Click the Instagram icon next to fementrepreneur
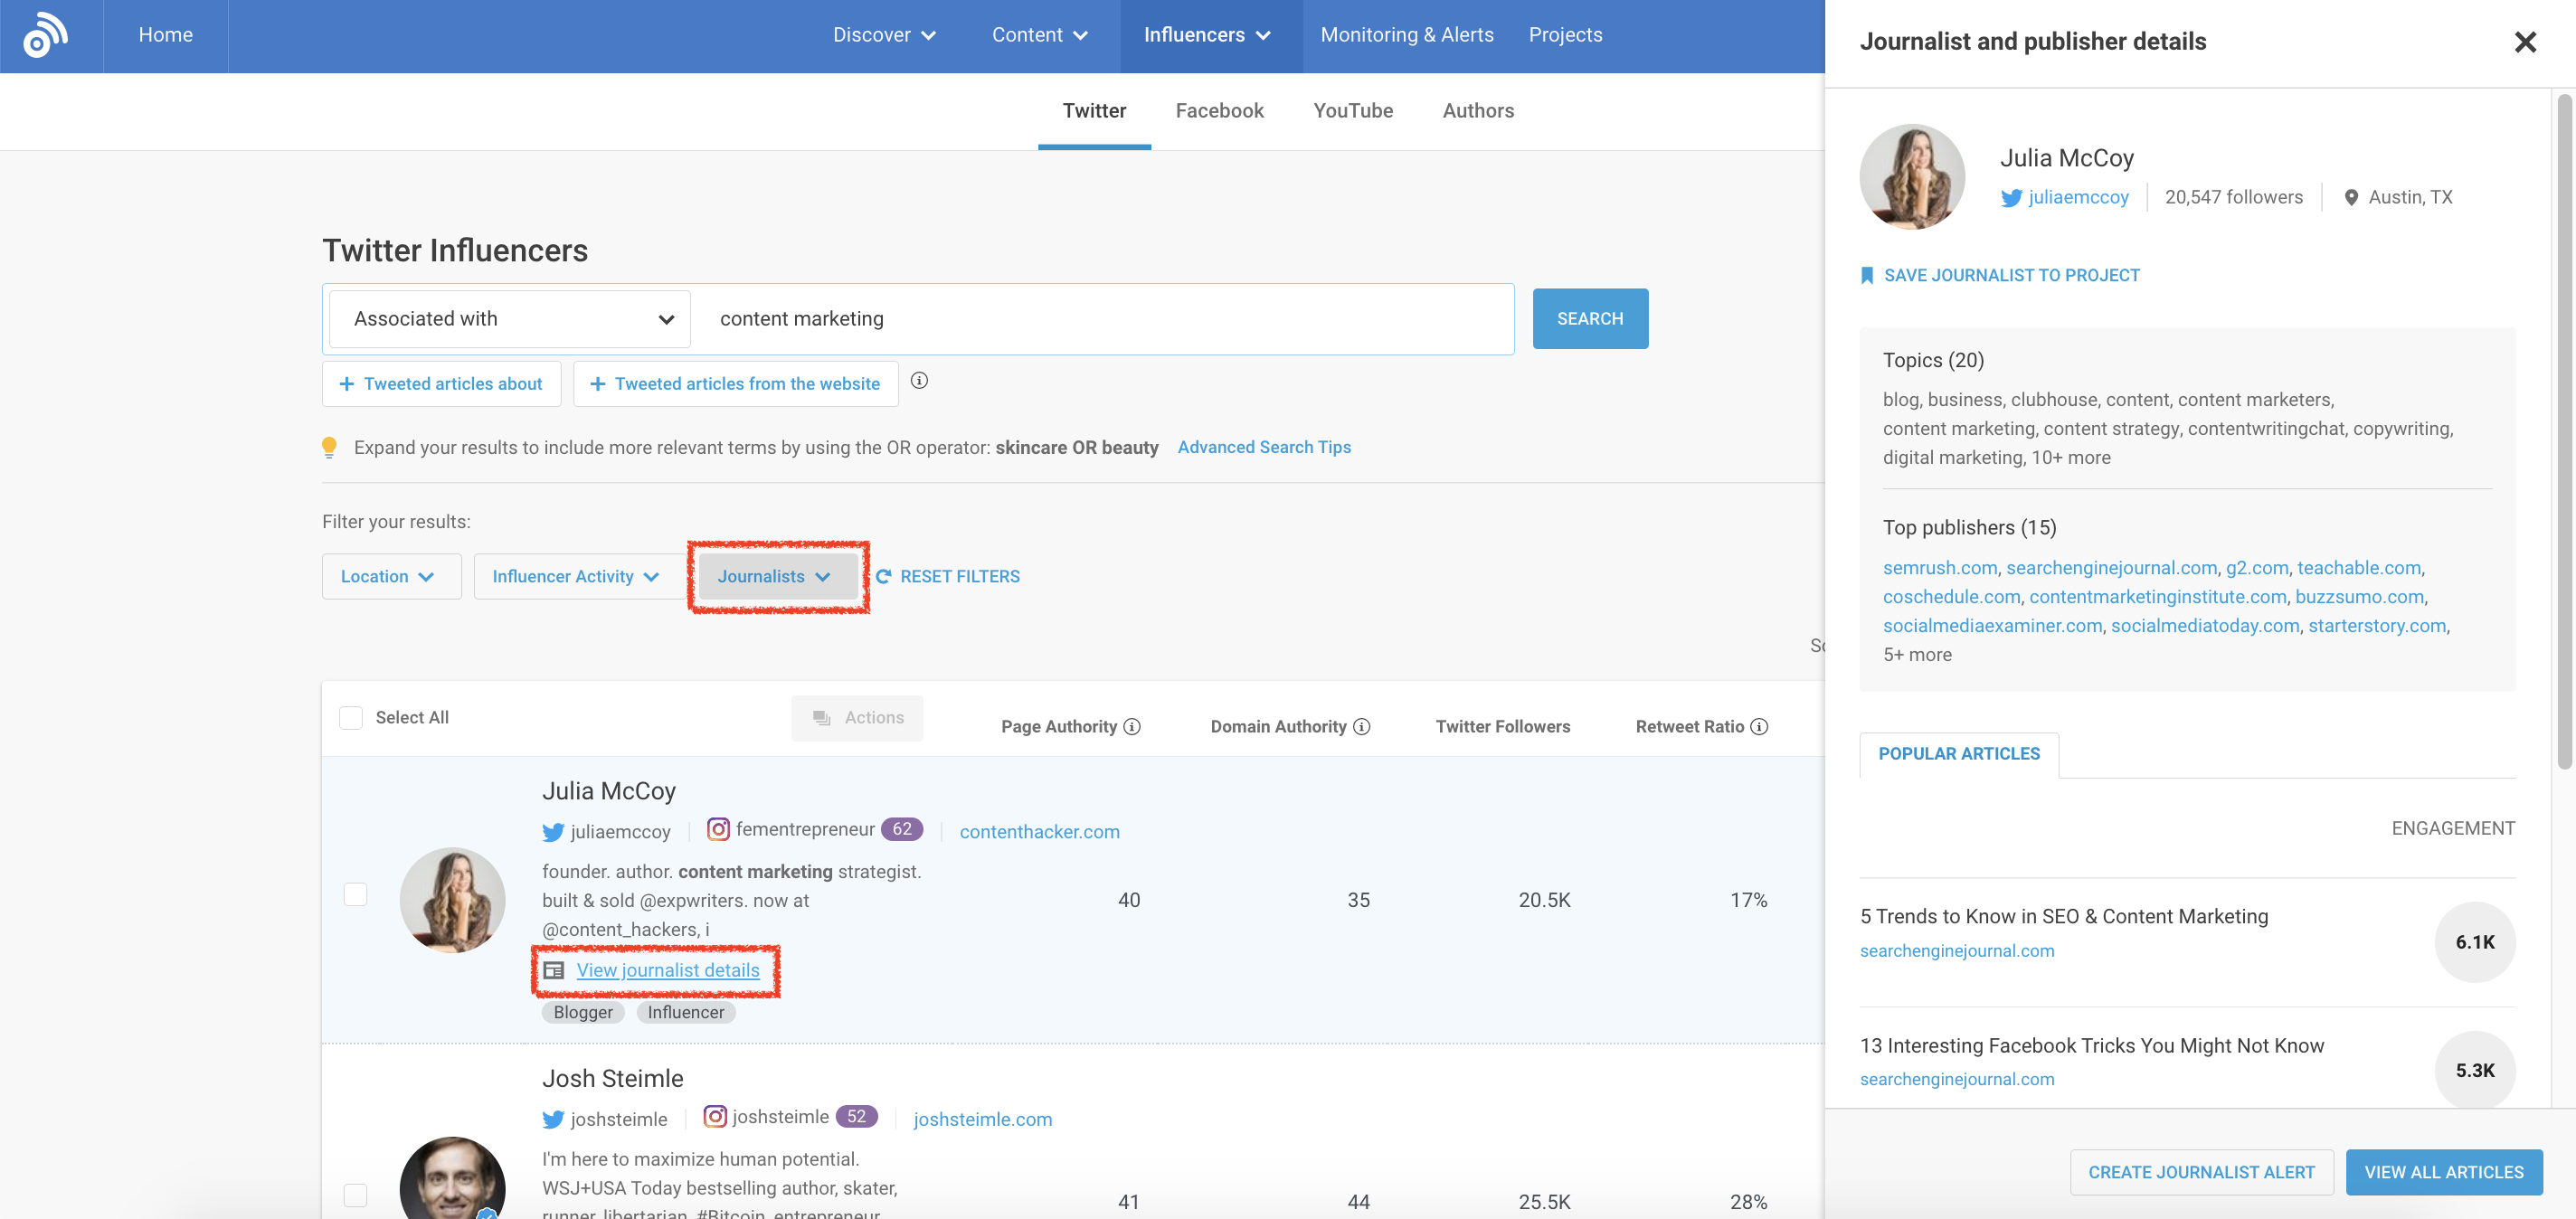Screen dimensions: 2576x1219 pos(717,829)
